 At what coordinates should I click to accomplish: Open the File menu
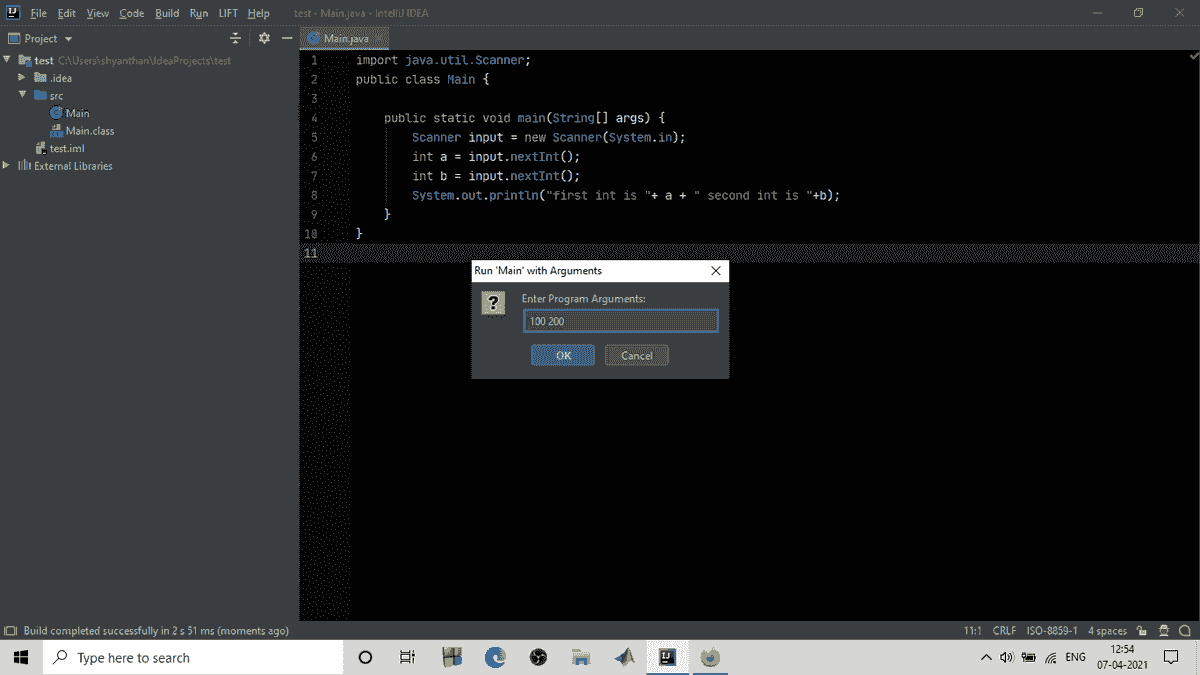coord(38,13)
